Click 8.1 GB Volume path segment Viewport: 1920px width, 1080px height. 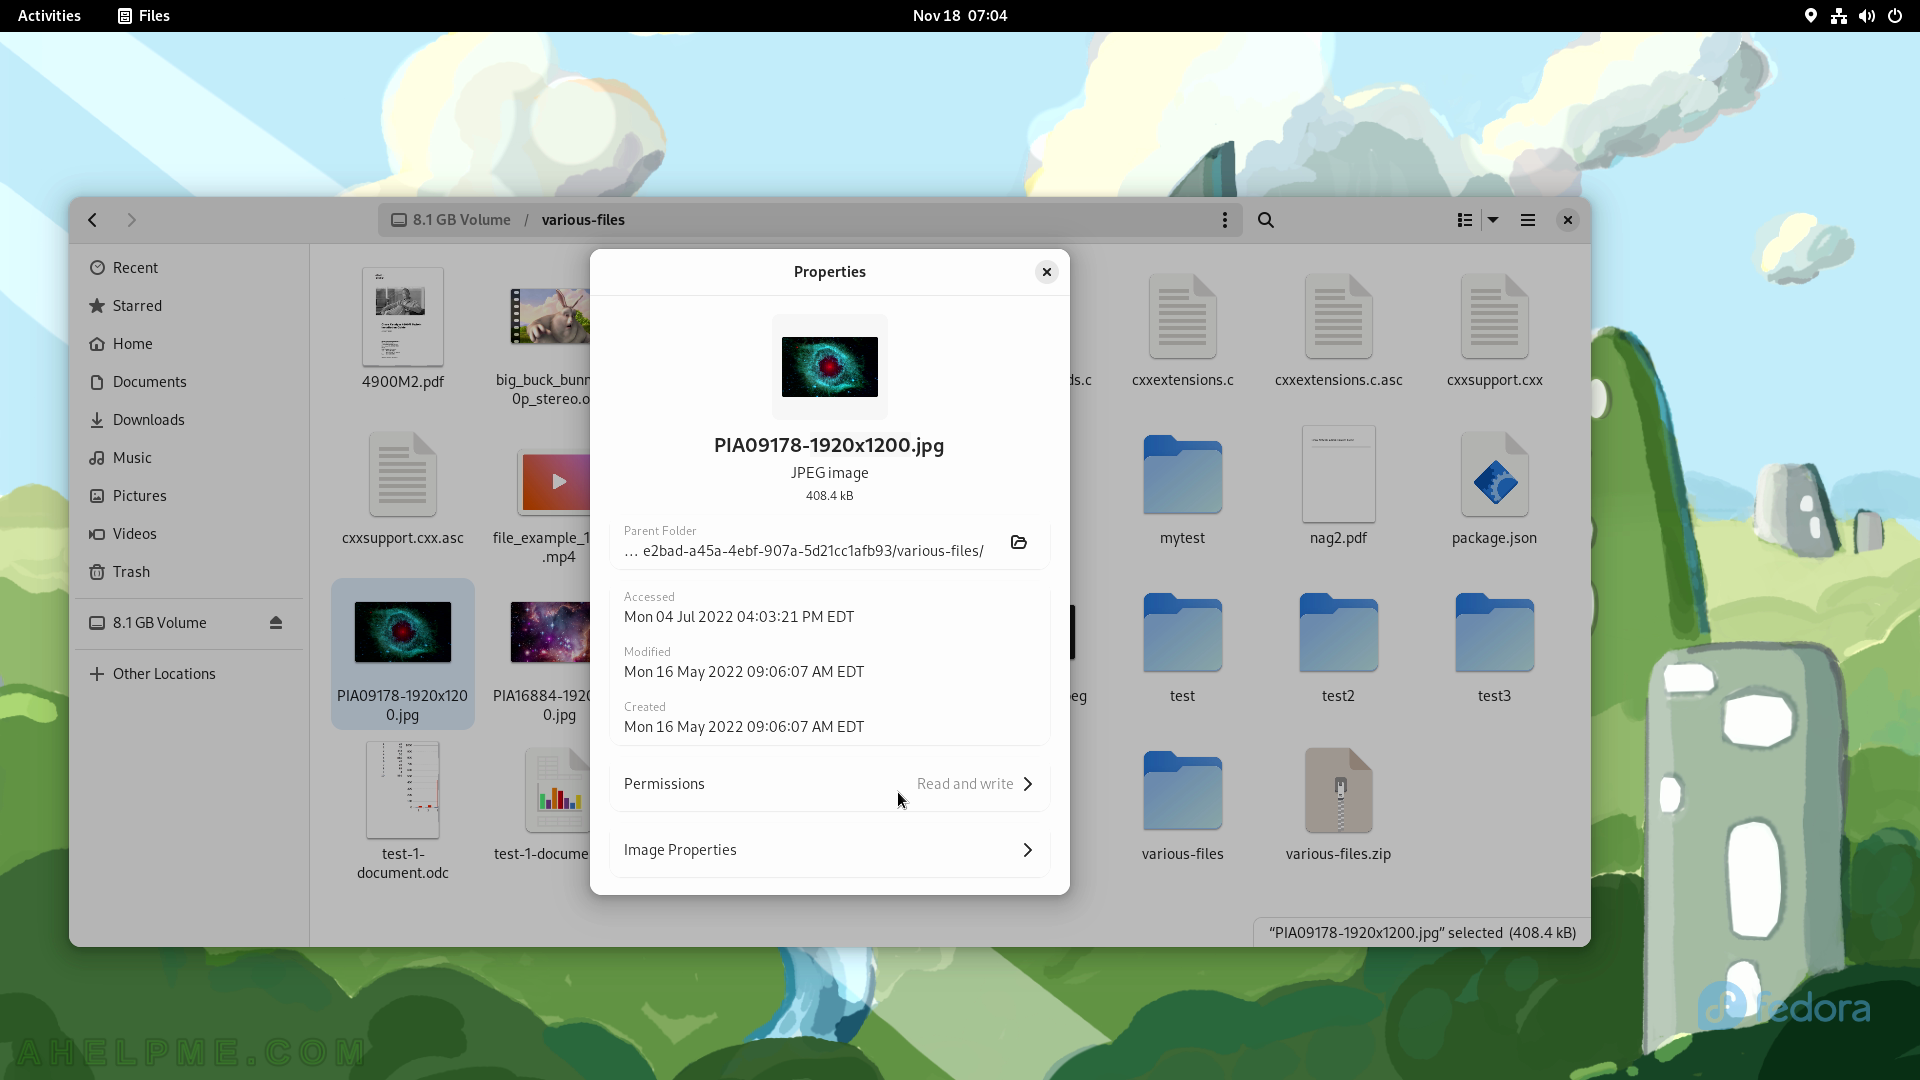[x=451, y=220]
